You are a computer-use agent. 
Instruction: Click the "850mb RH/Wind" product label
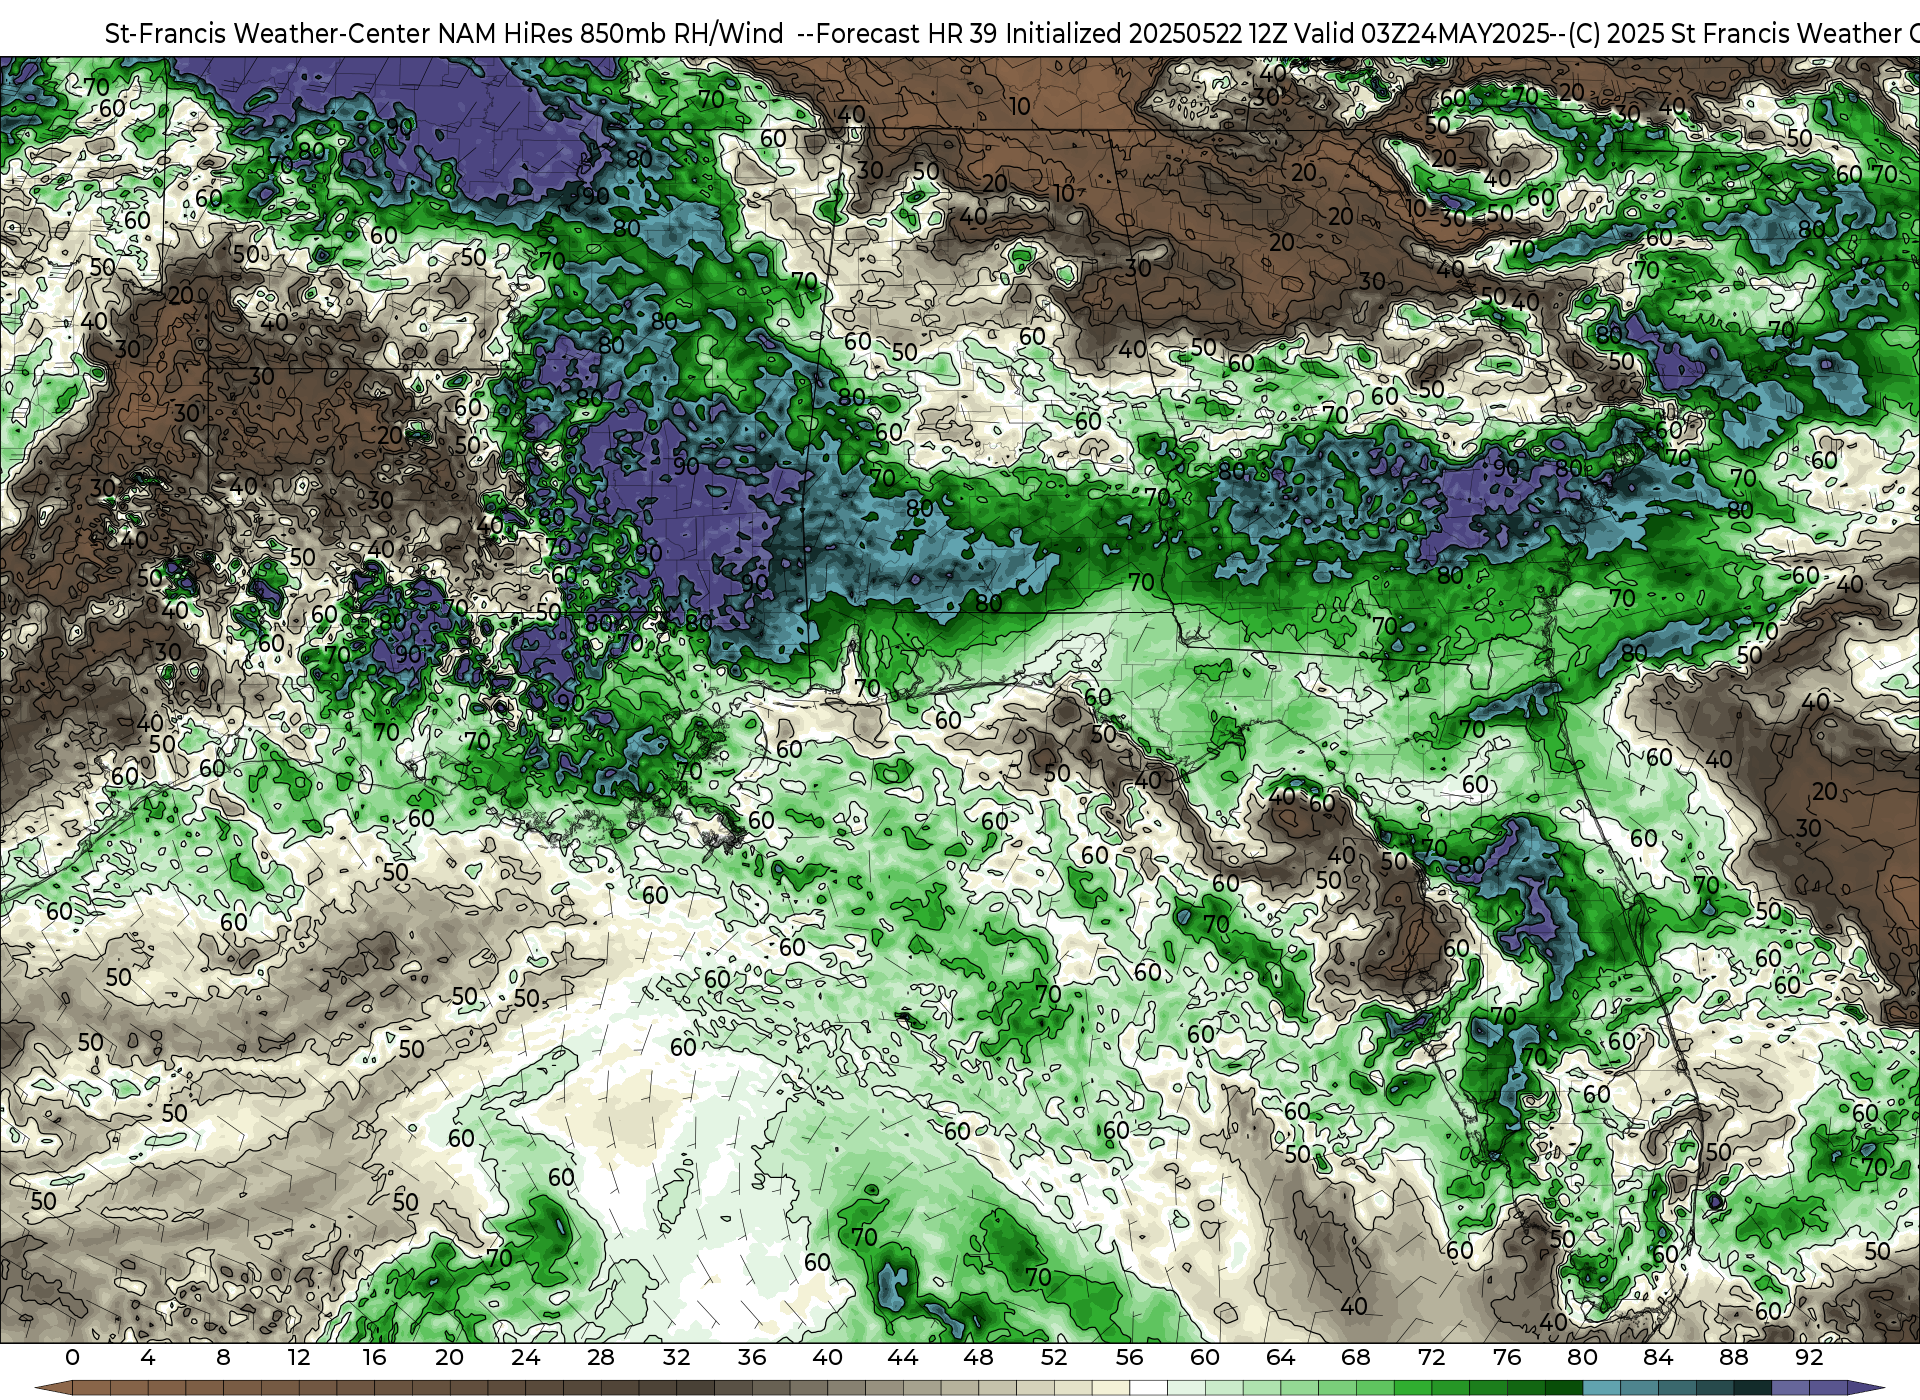[x=682, y=34]
